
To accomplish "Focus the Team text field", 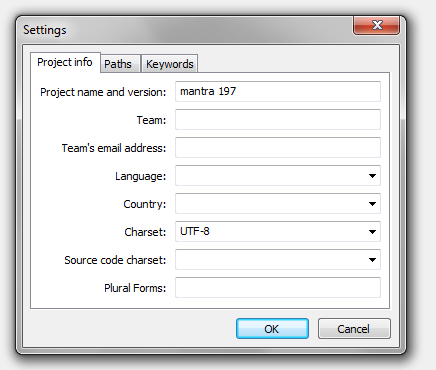I will [278, 119].
